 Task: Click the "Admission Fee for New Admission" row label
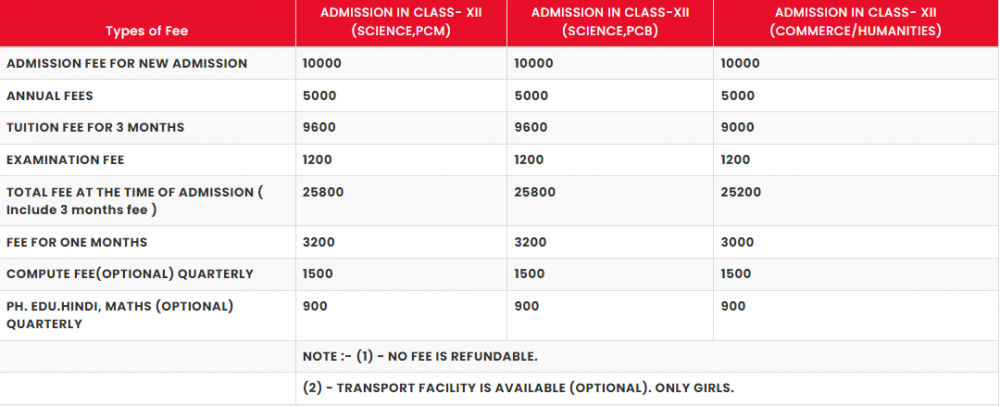pos(127,63)
